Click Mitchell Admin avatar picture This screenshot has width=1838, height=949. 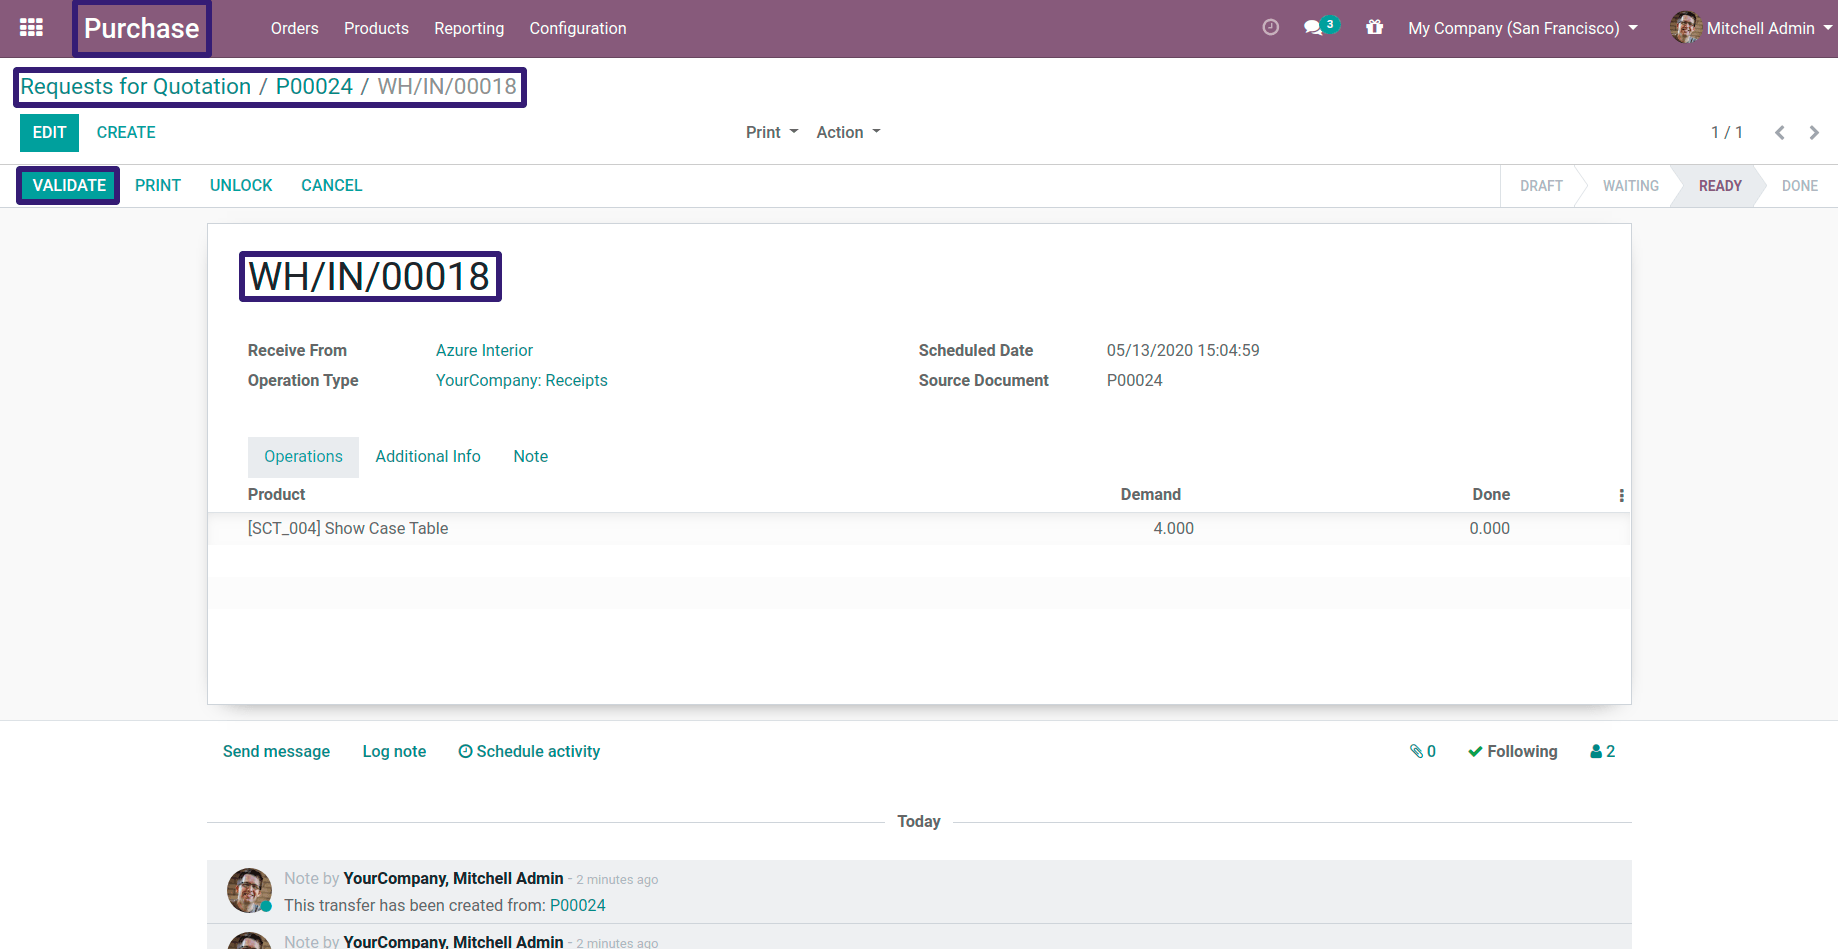coord(1685,28)
